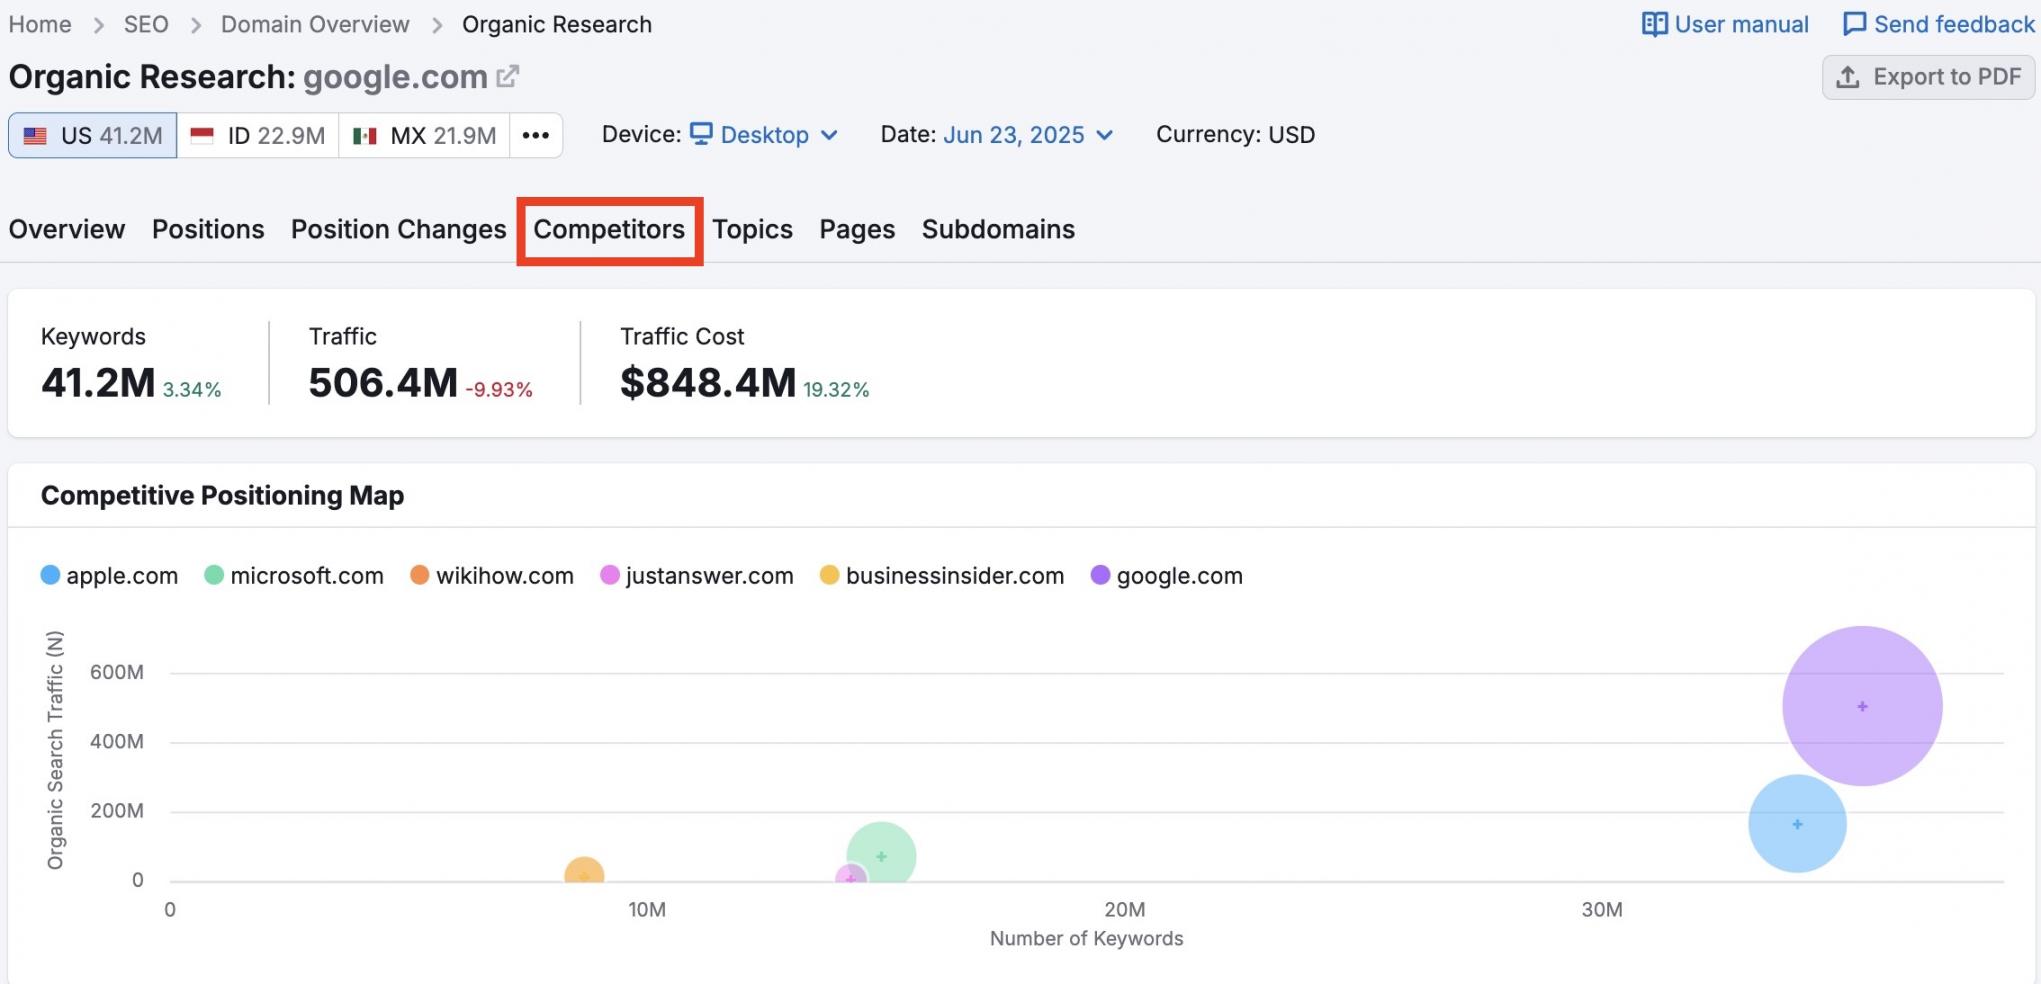Select ID 22.9M database
The height and width of the screenshot is (984, 2041).
point(258,135)
